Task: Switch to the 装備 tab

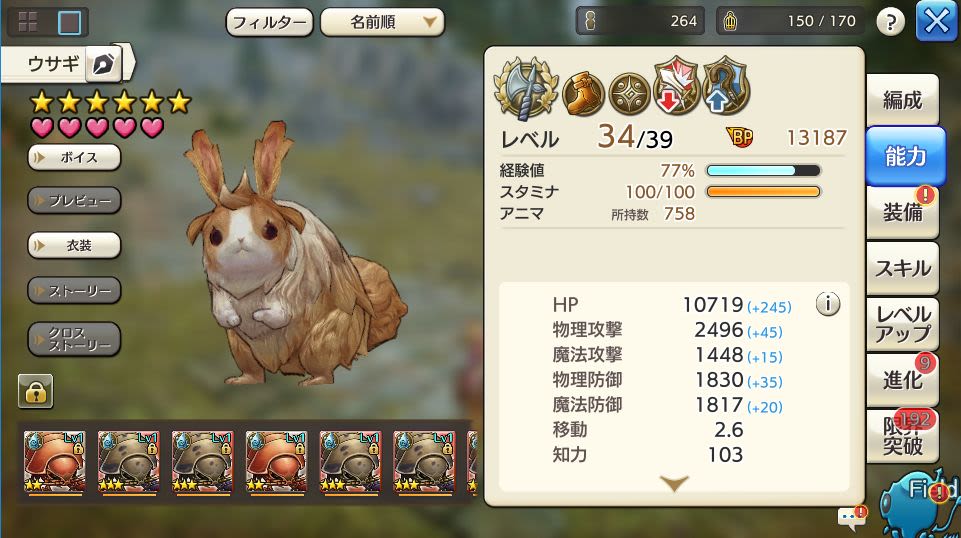Action: [x=902, y=213]
